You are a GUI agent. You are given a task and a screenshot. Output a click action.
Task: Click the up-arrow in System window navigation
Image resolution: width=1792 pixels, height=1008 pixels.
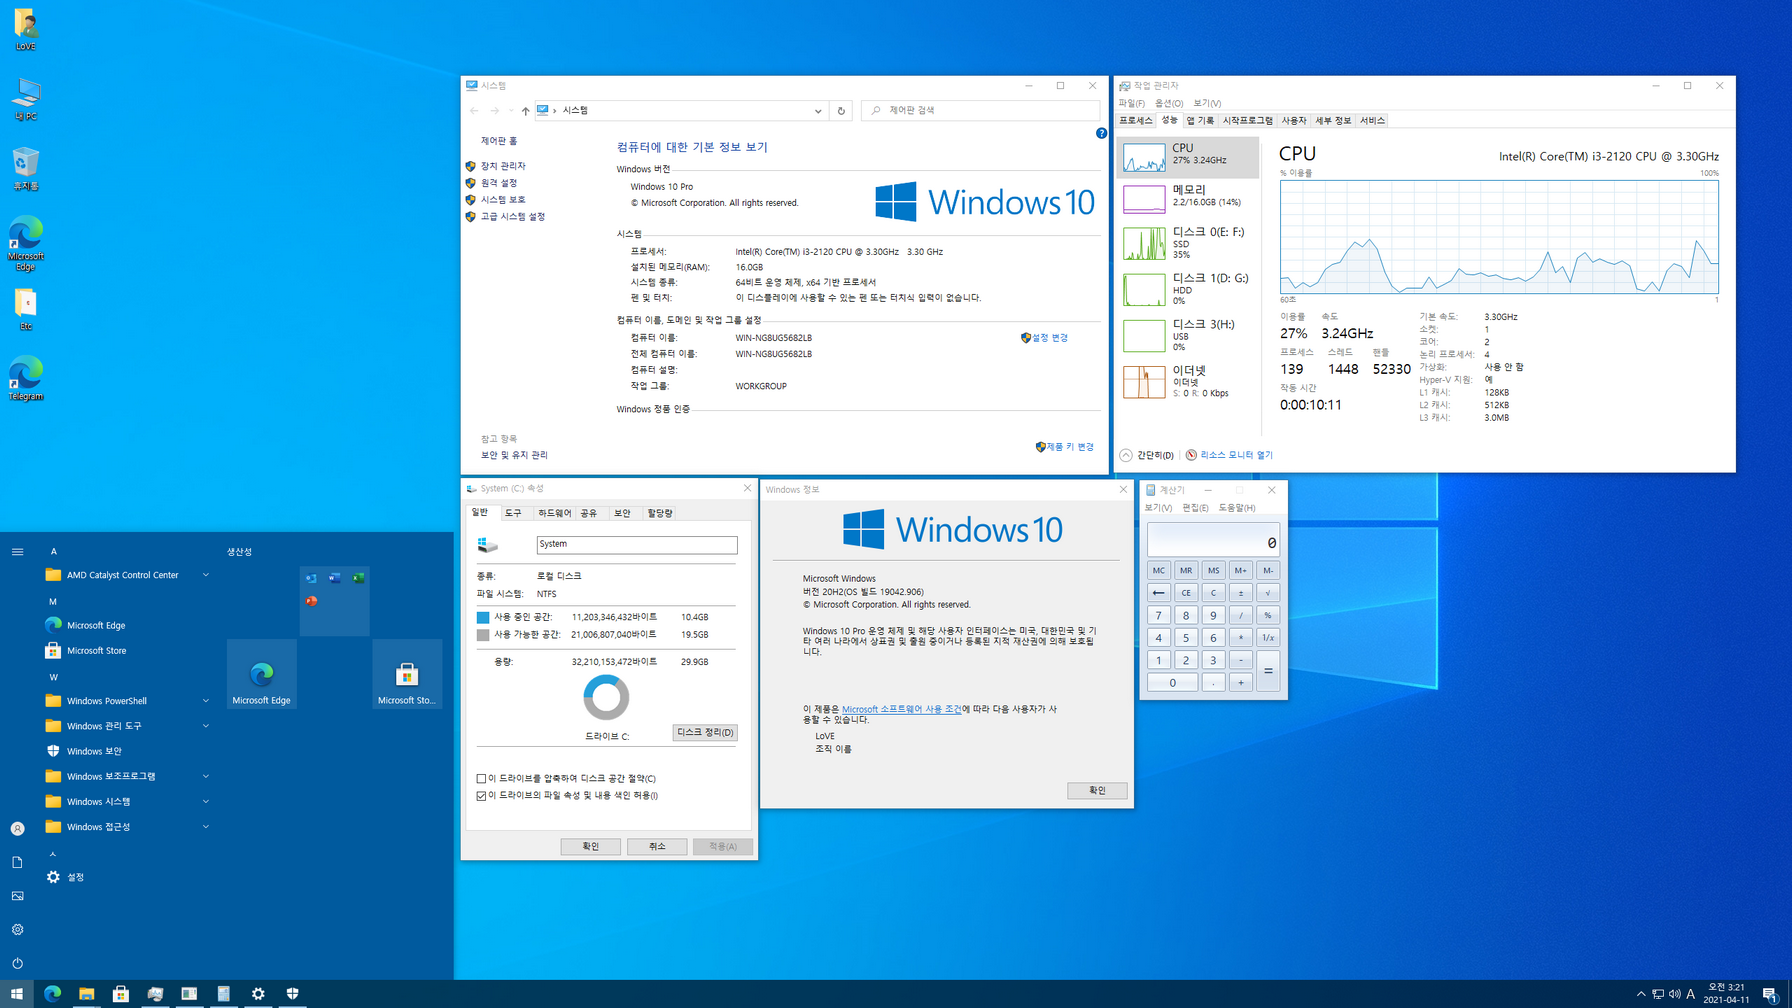[x=525, y=110]
